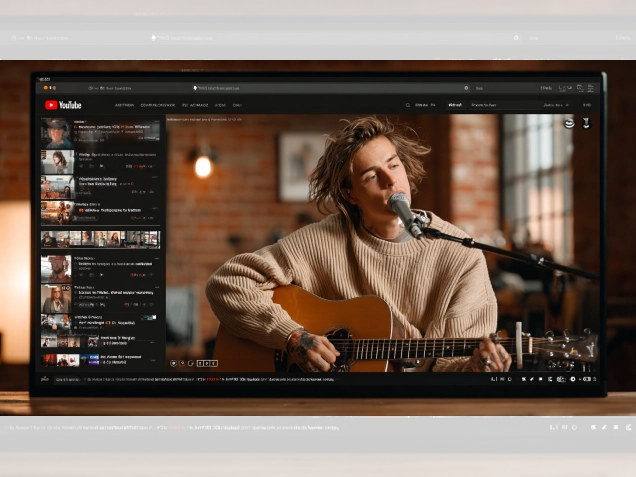Click the folder icon under the dark-haired woman video

tap(91, 166)
